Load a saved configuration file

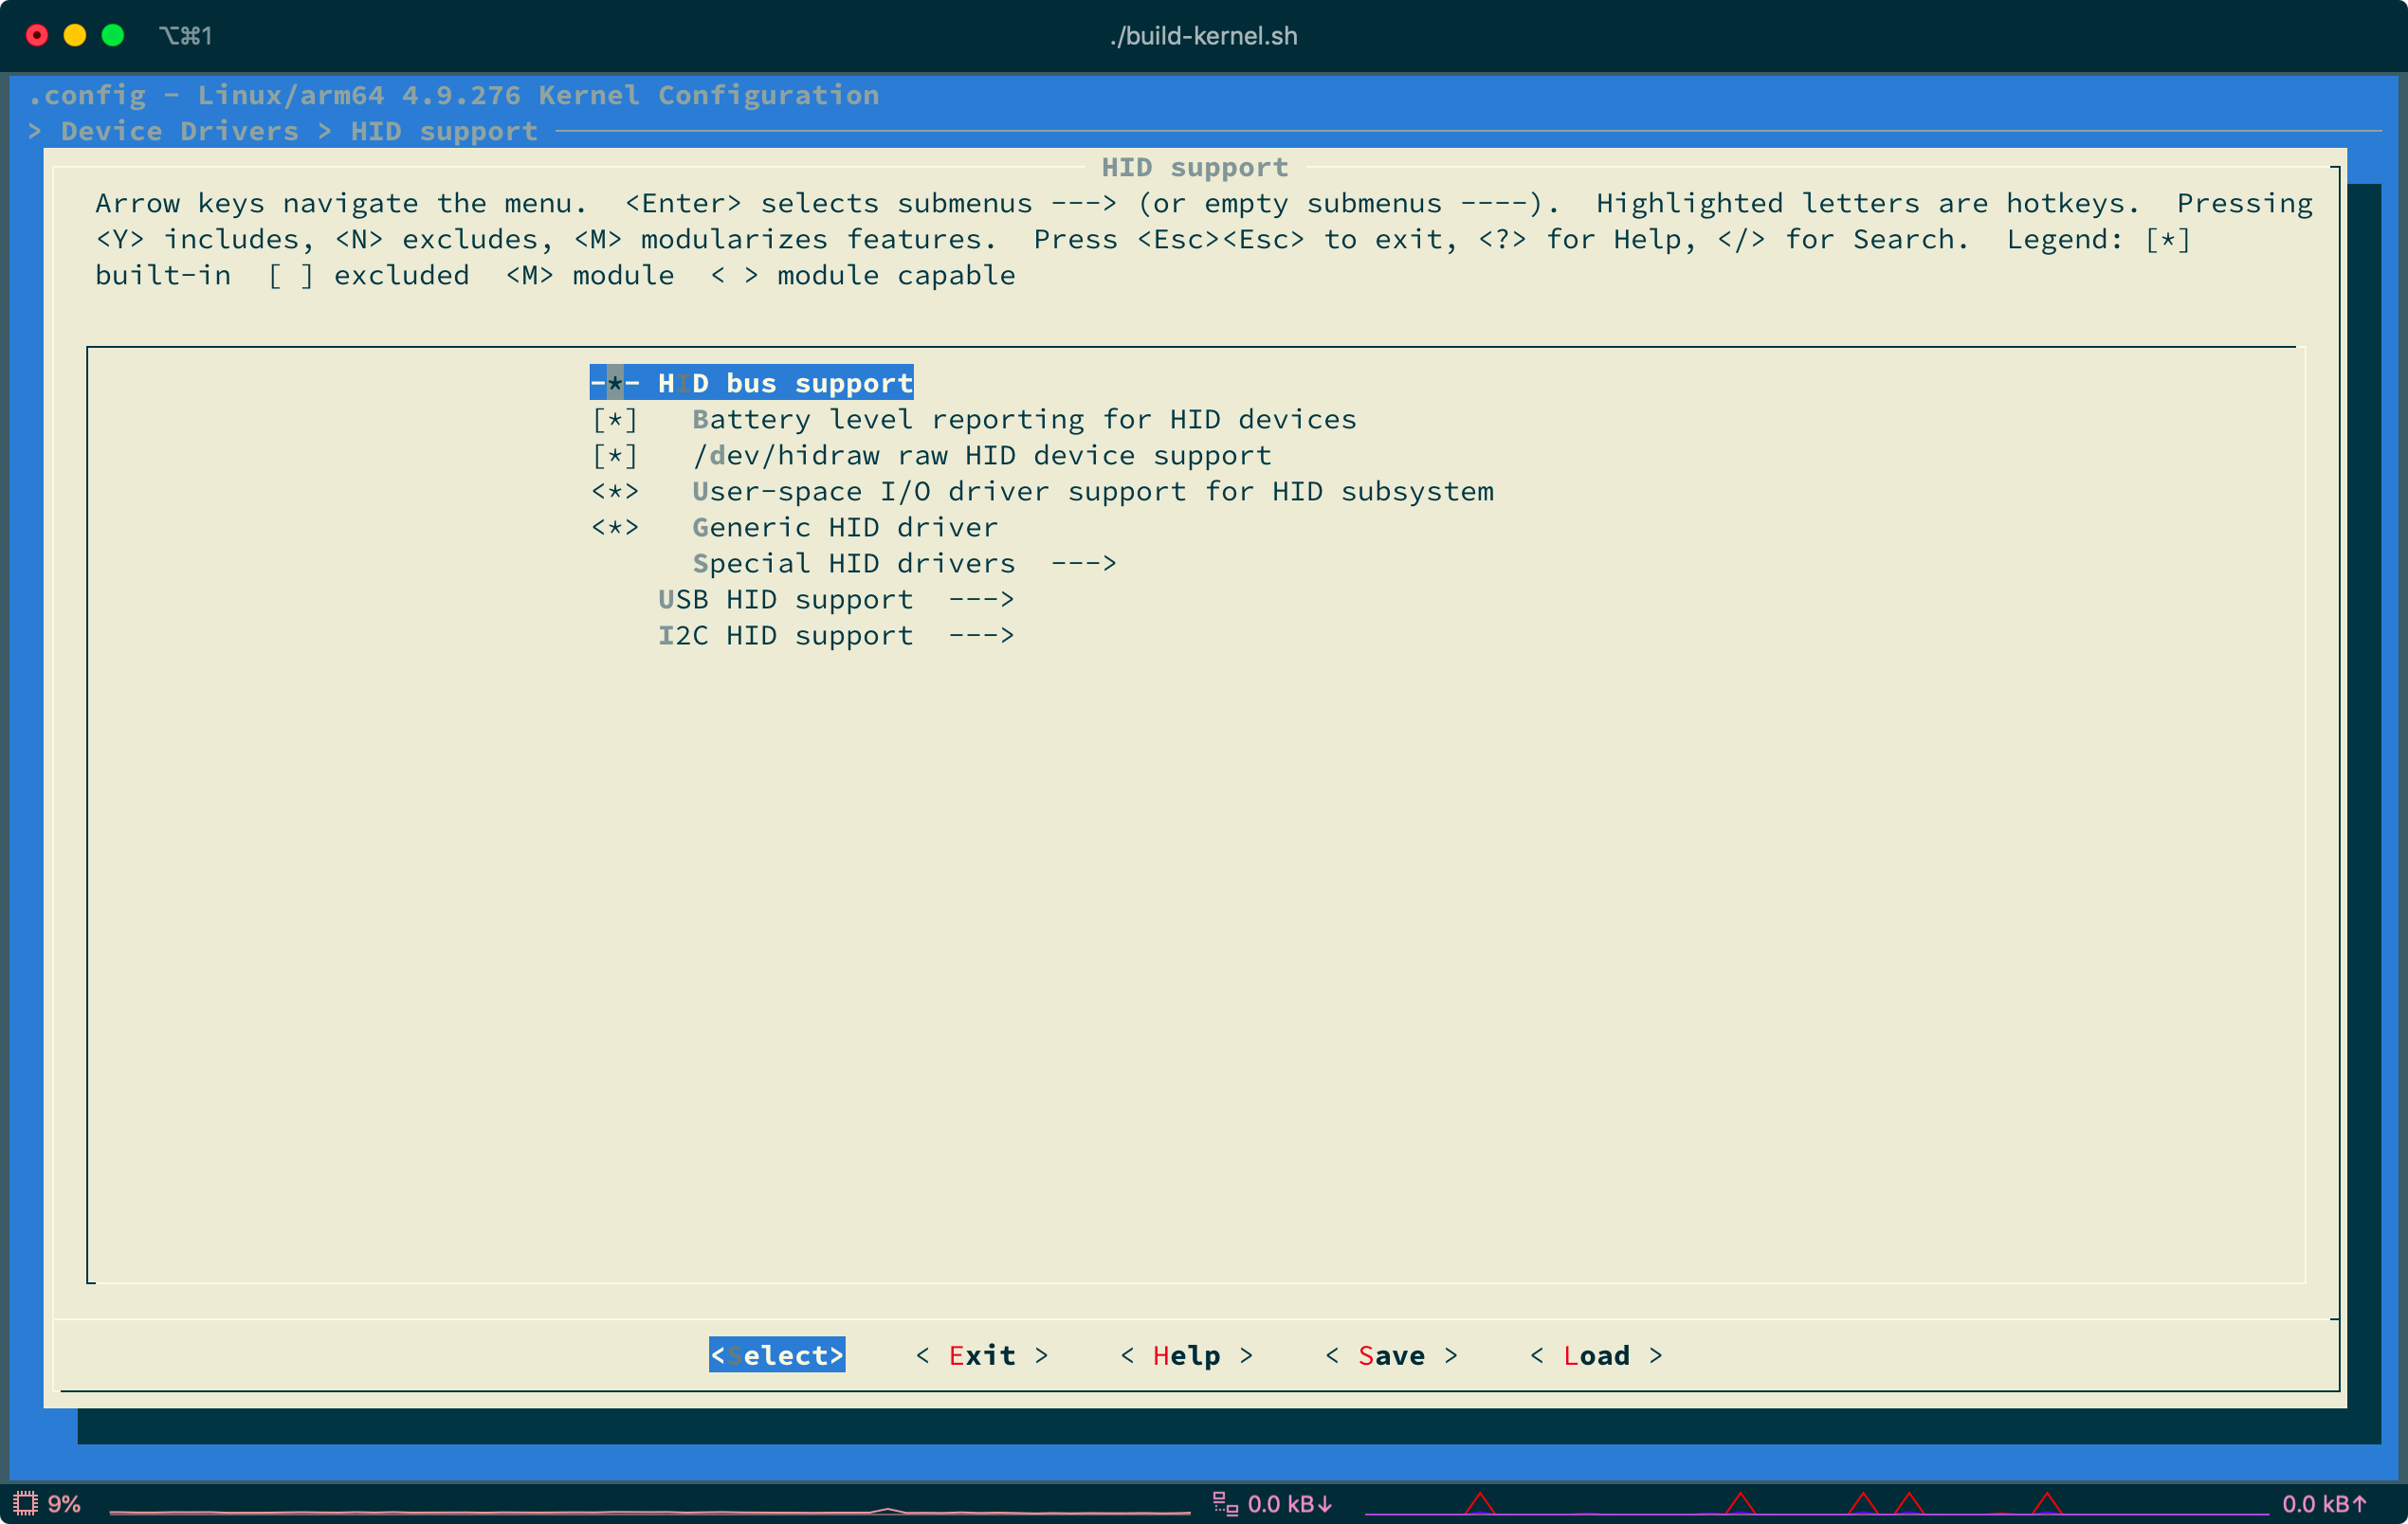(x=1597, y=1355)
